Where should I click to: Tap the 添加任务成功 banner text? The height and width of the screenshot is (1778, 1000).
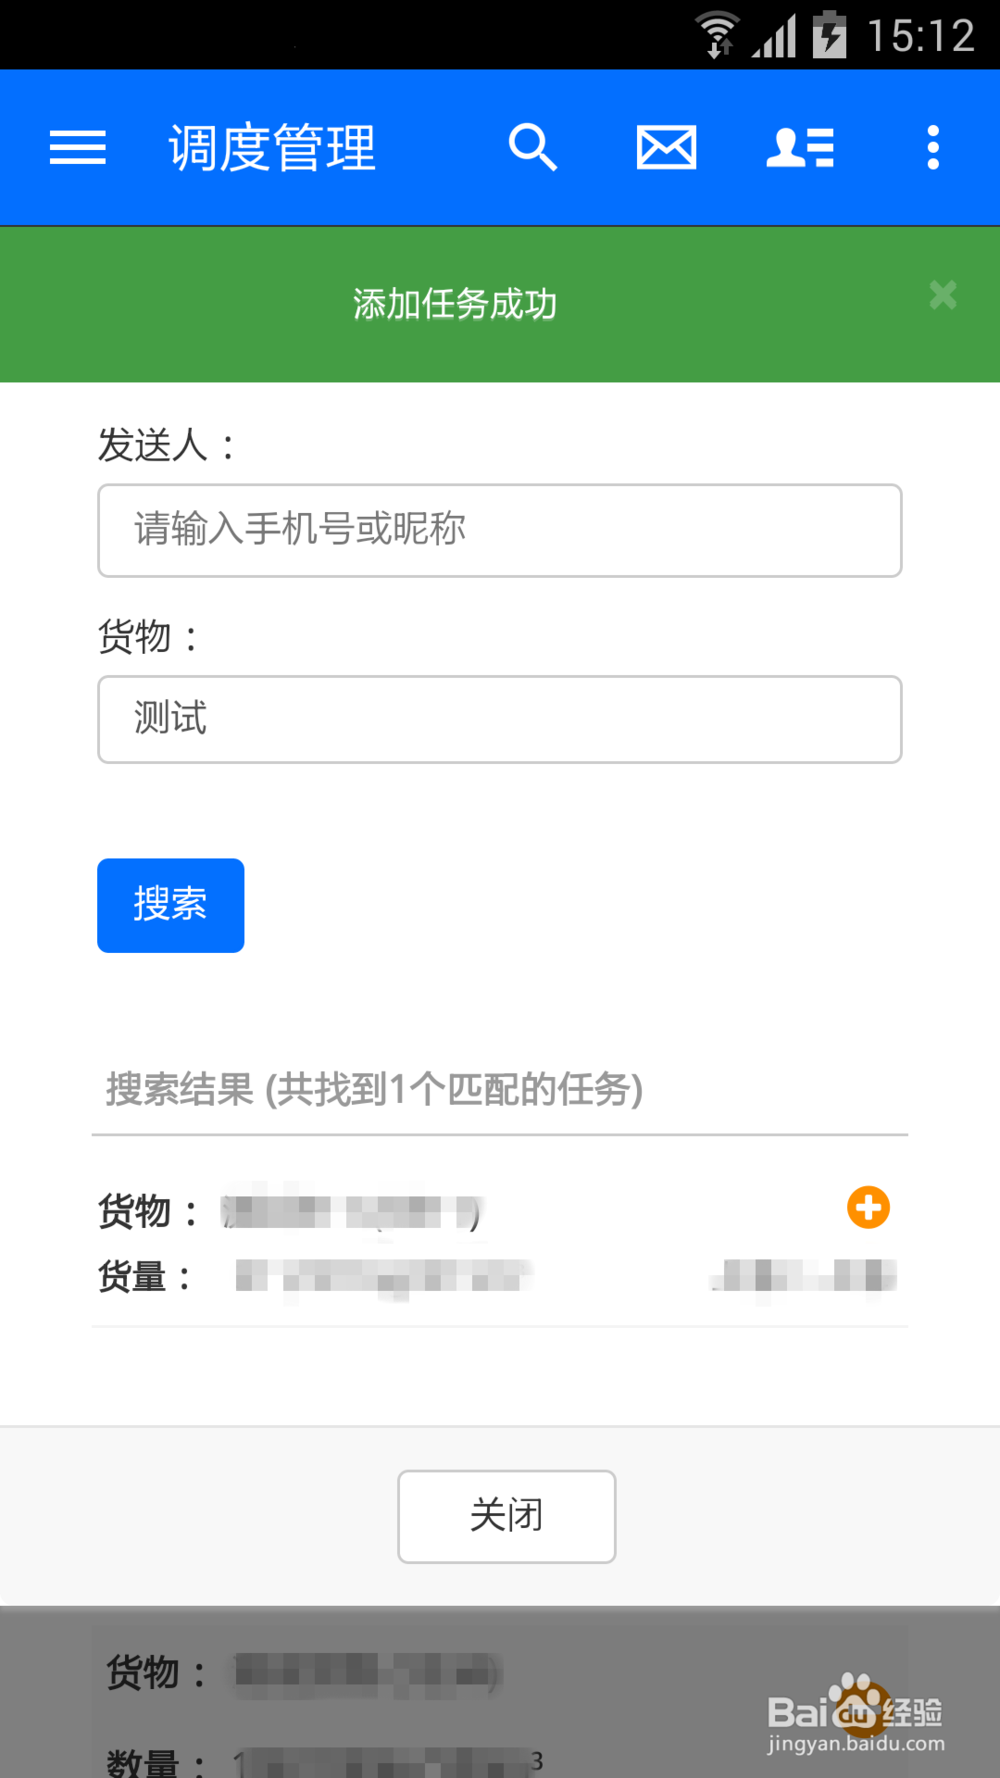(x=455, y=304)
